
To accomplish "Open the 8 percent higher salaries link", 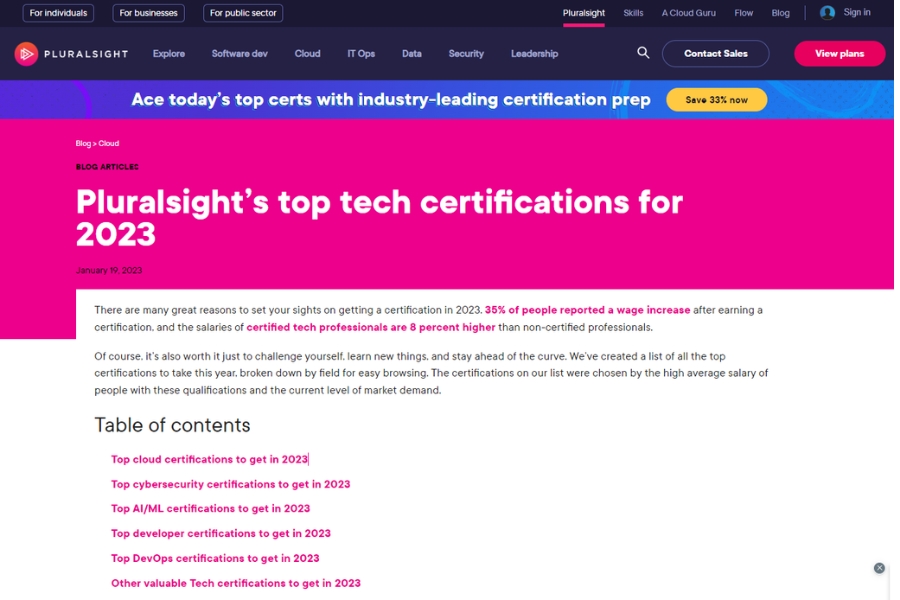I will coord(371,327).
